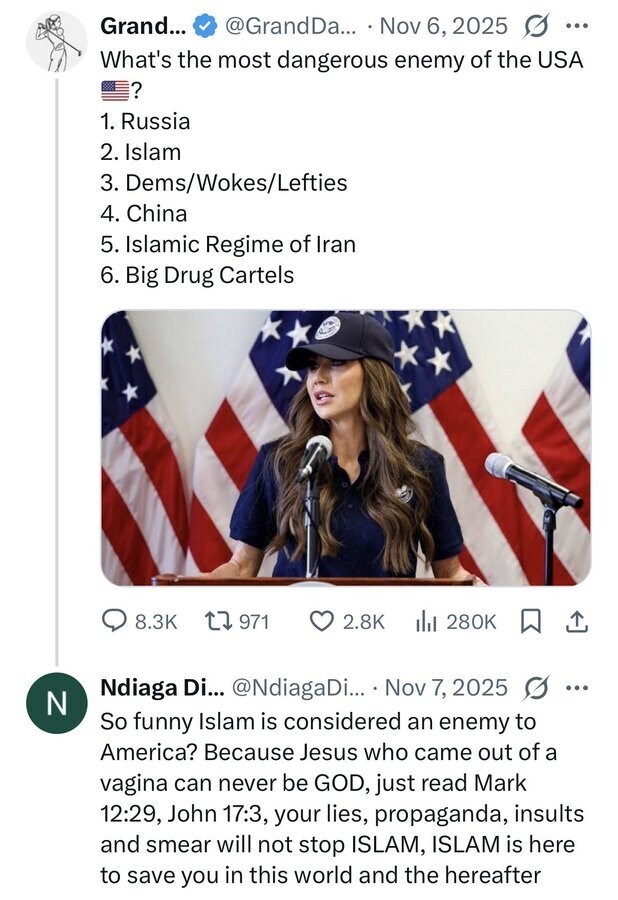Like the post with 2.8K likes
Screen dimensions: 618x900
coord(322,621)
